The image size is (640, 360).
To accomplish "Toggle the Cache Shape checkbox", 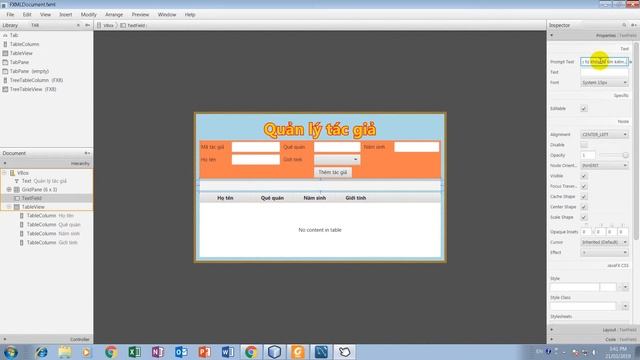I will 584,197.
